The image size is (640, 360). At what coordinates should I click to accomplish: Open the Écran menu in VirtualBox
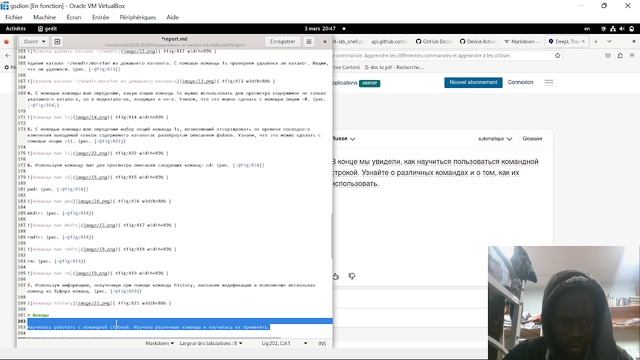click(x=74, y=17)
